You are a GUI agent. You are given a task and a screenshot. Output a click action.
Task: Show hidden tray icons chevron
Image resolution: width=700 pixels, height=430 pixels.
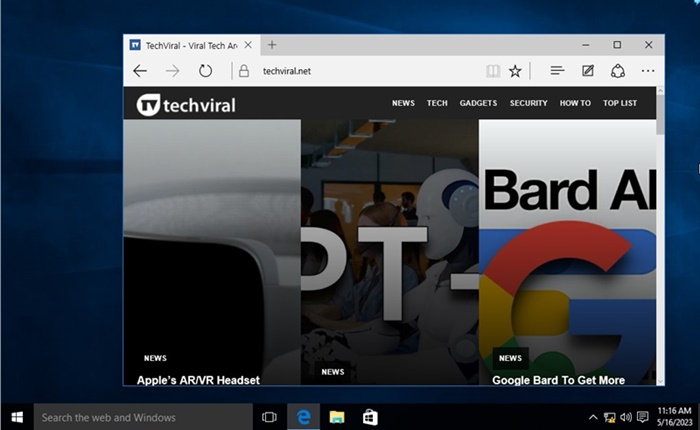click(x=593, y=417)
